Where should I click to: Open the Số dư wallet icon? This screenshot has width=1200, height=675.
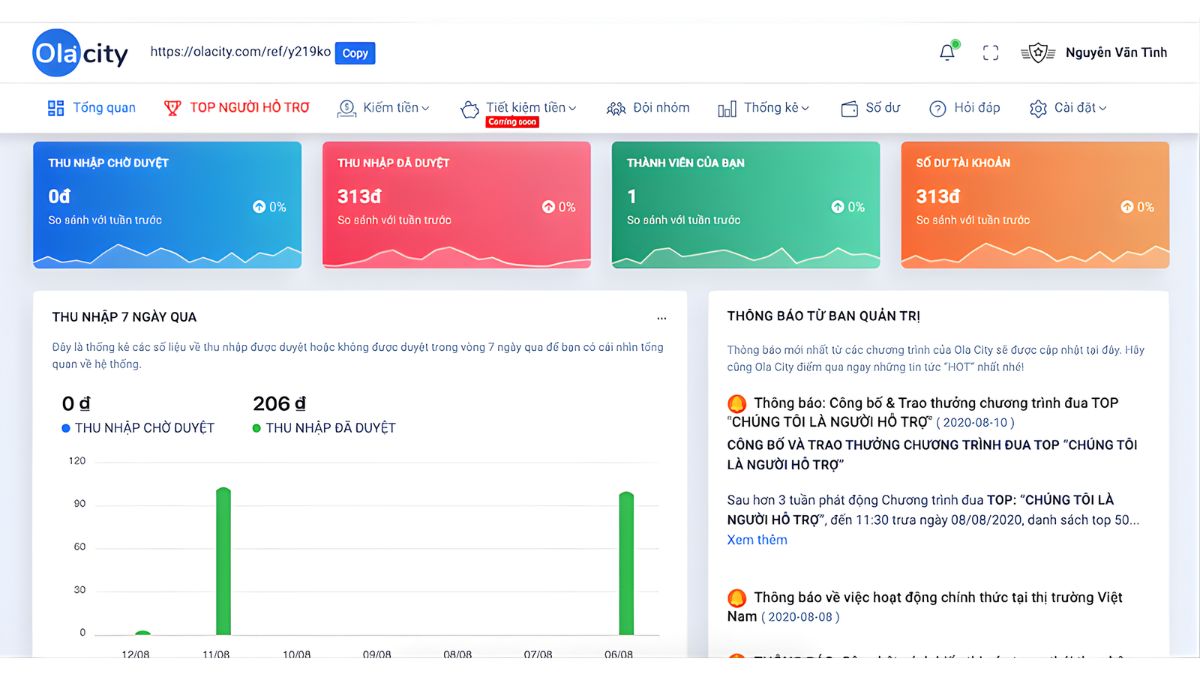coord(849,107)
